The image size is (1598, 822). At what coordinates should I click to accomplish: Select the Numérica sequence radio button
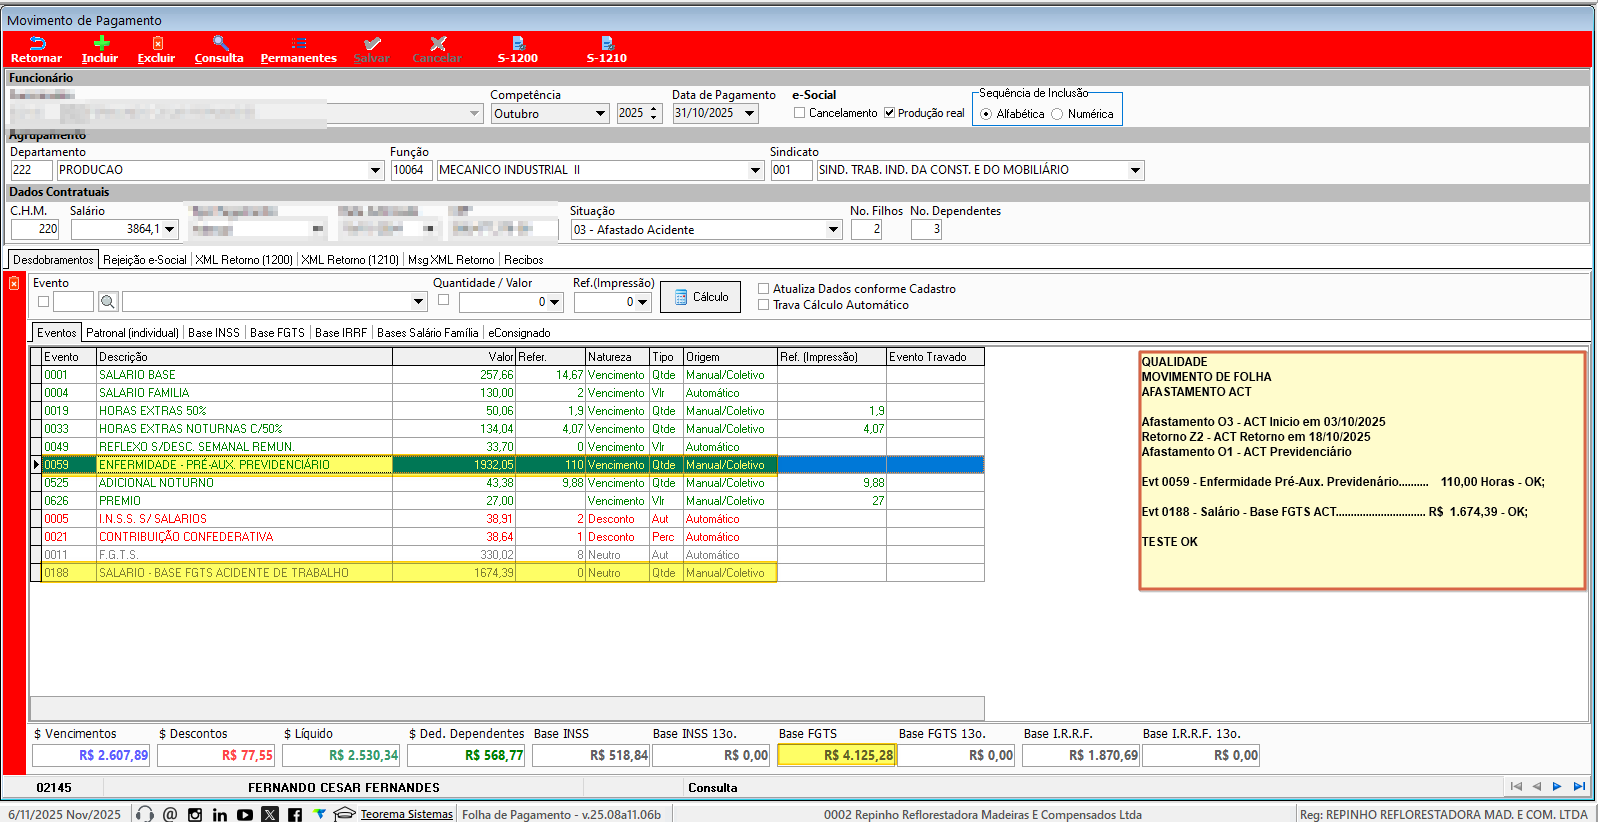pos(1057,114)
